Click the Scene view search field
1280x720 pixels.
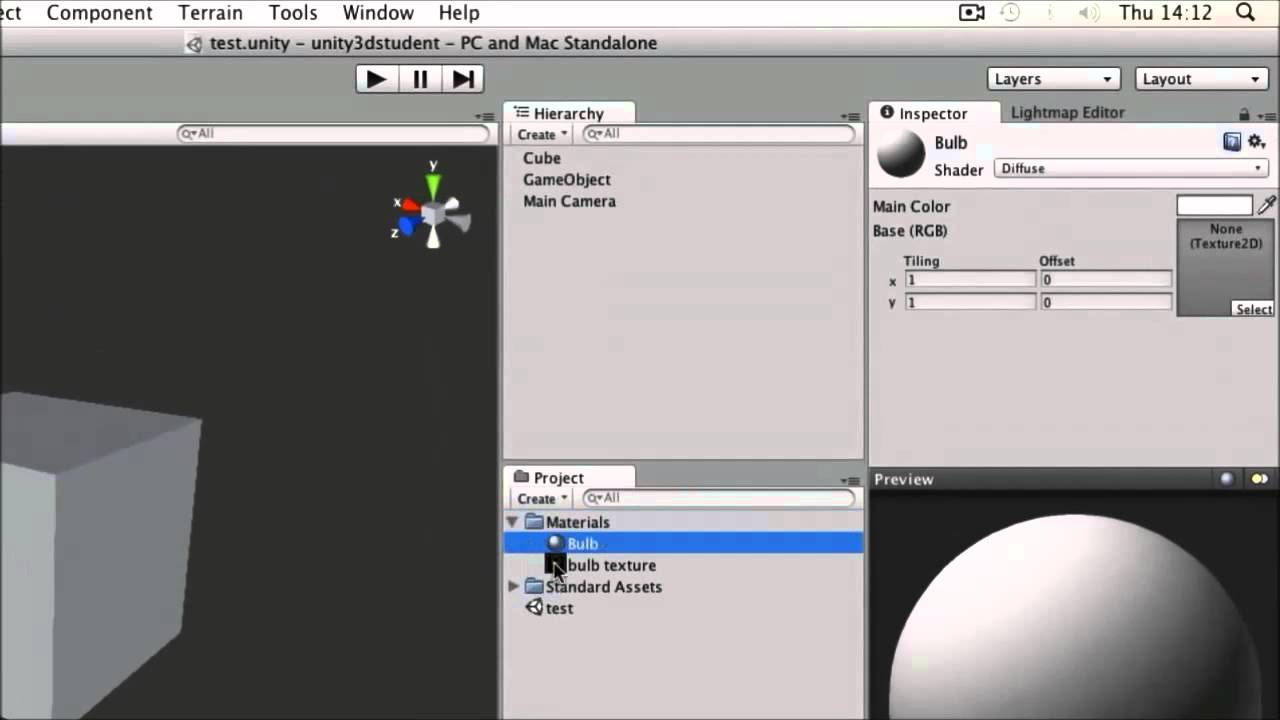click(334, 134)
